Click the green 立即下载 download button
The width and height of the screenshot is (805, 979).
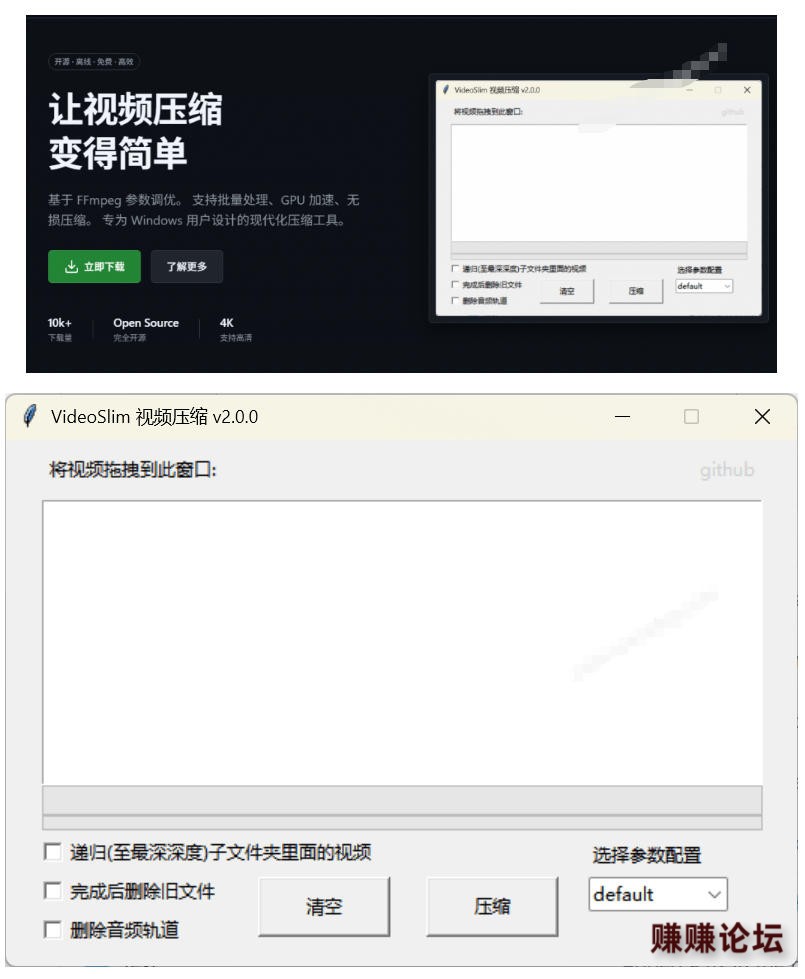click(x=94, y=267)
